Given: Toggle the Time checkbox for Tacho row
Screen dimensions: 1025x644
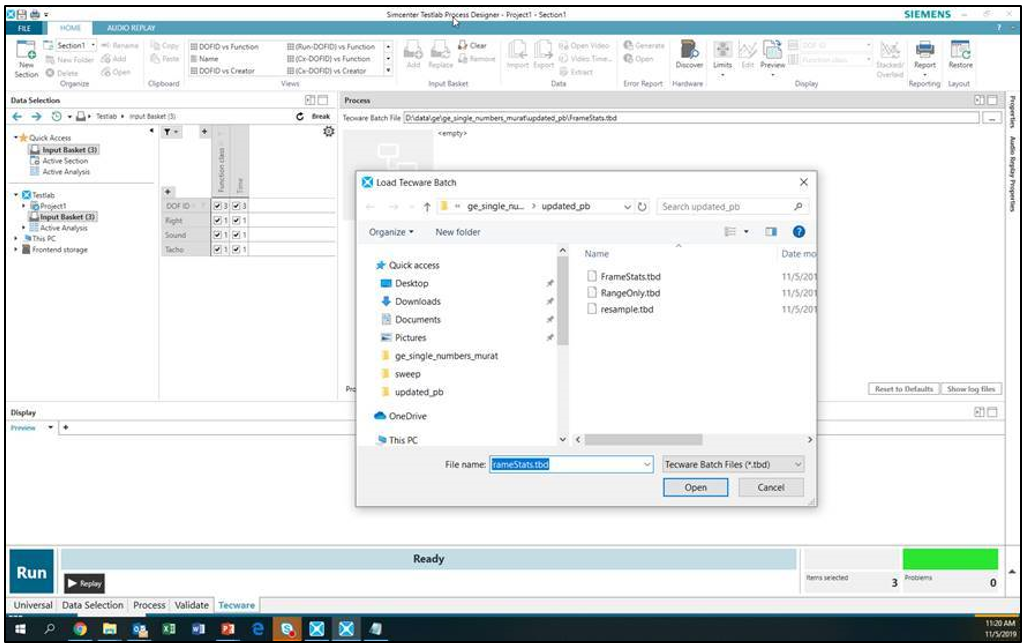Looking at the screenshot, I should 237,250.
